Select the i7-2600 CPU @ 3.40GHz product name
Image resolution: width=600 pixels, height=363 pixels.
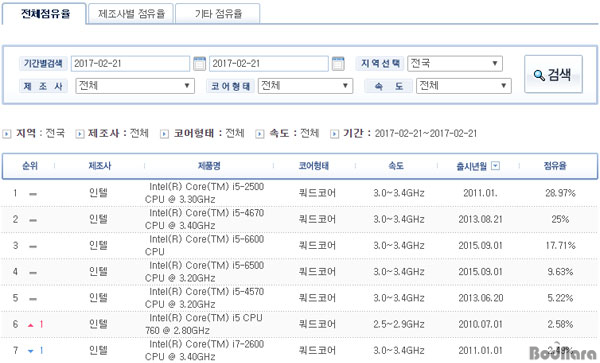click(205, 350)
